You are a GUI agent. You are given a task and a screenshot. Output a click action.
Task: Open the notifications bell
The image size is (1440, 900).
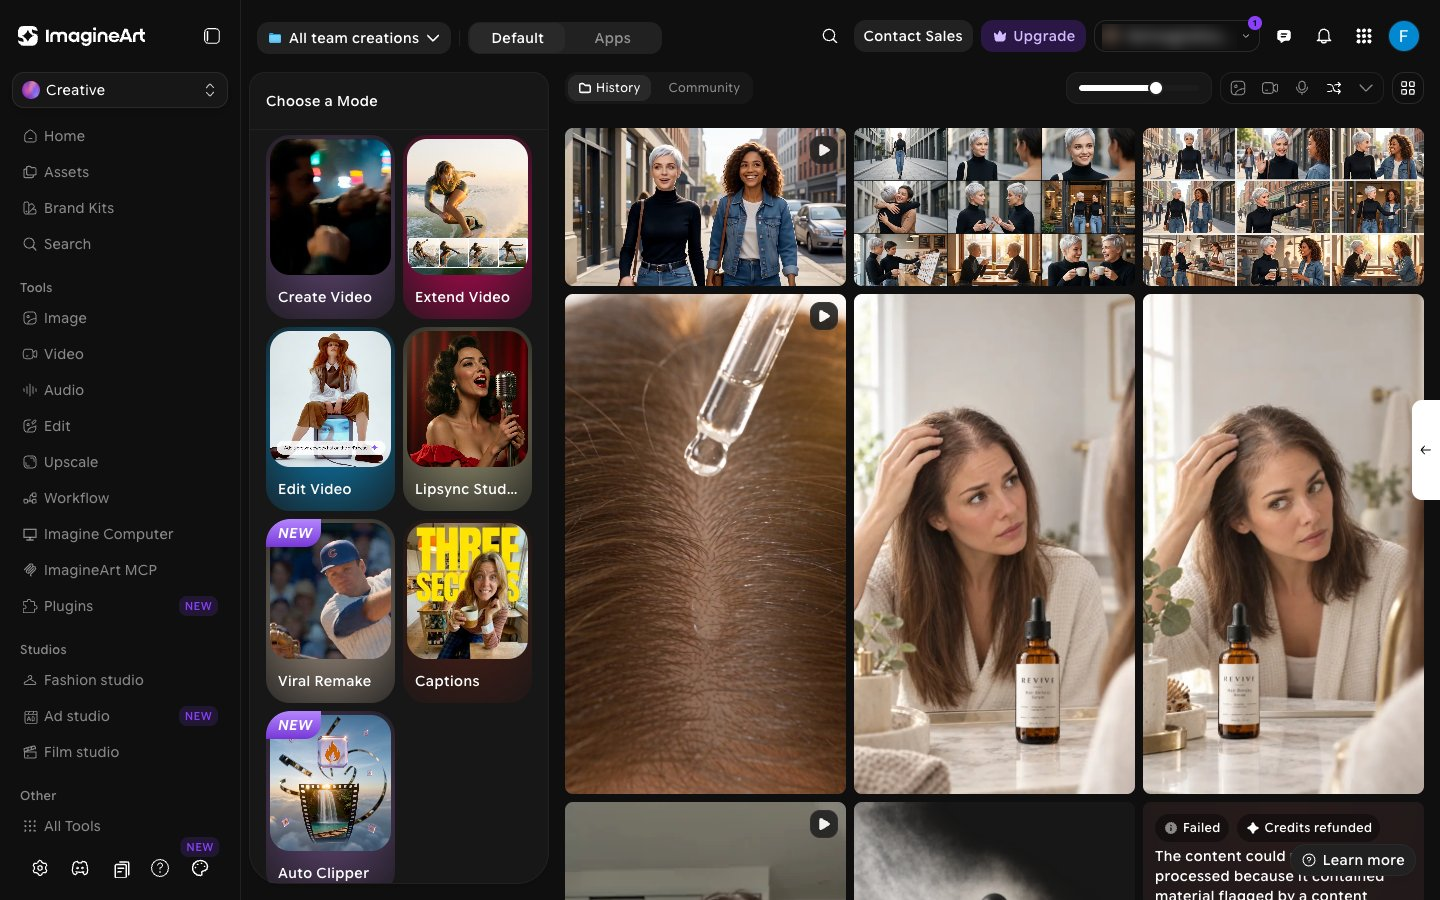pos(1324,36)
